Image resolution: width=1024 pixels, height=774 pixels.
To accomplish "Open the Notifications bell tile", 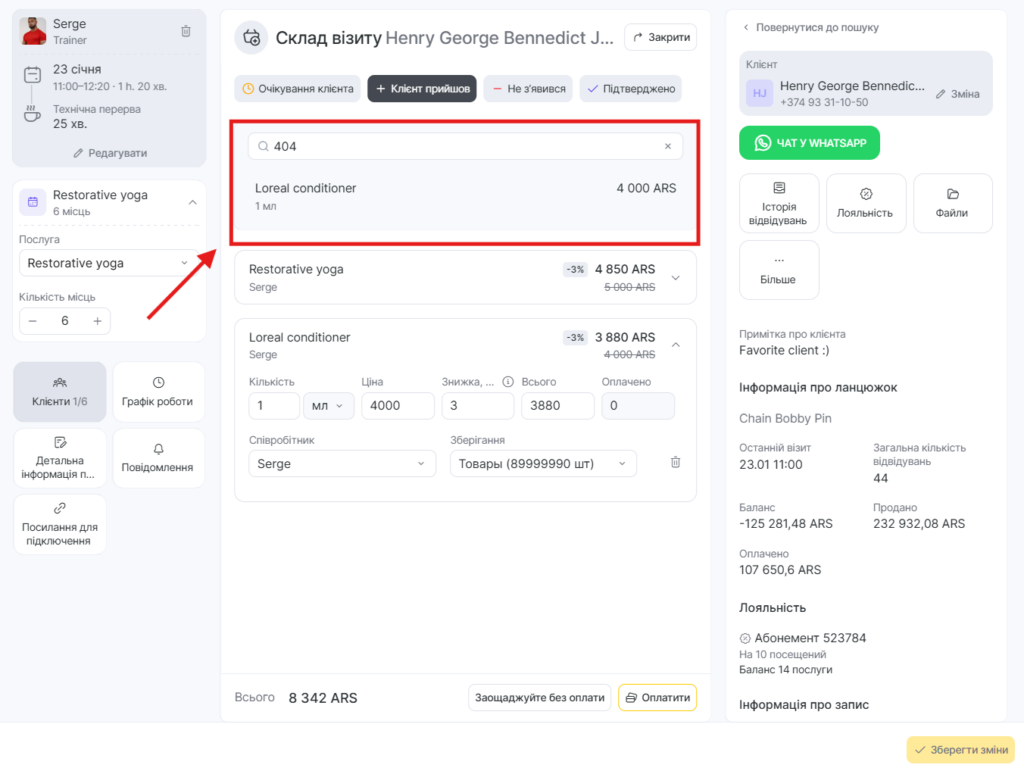I will coord(158,458).
